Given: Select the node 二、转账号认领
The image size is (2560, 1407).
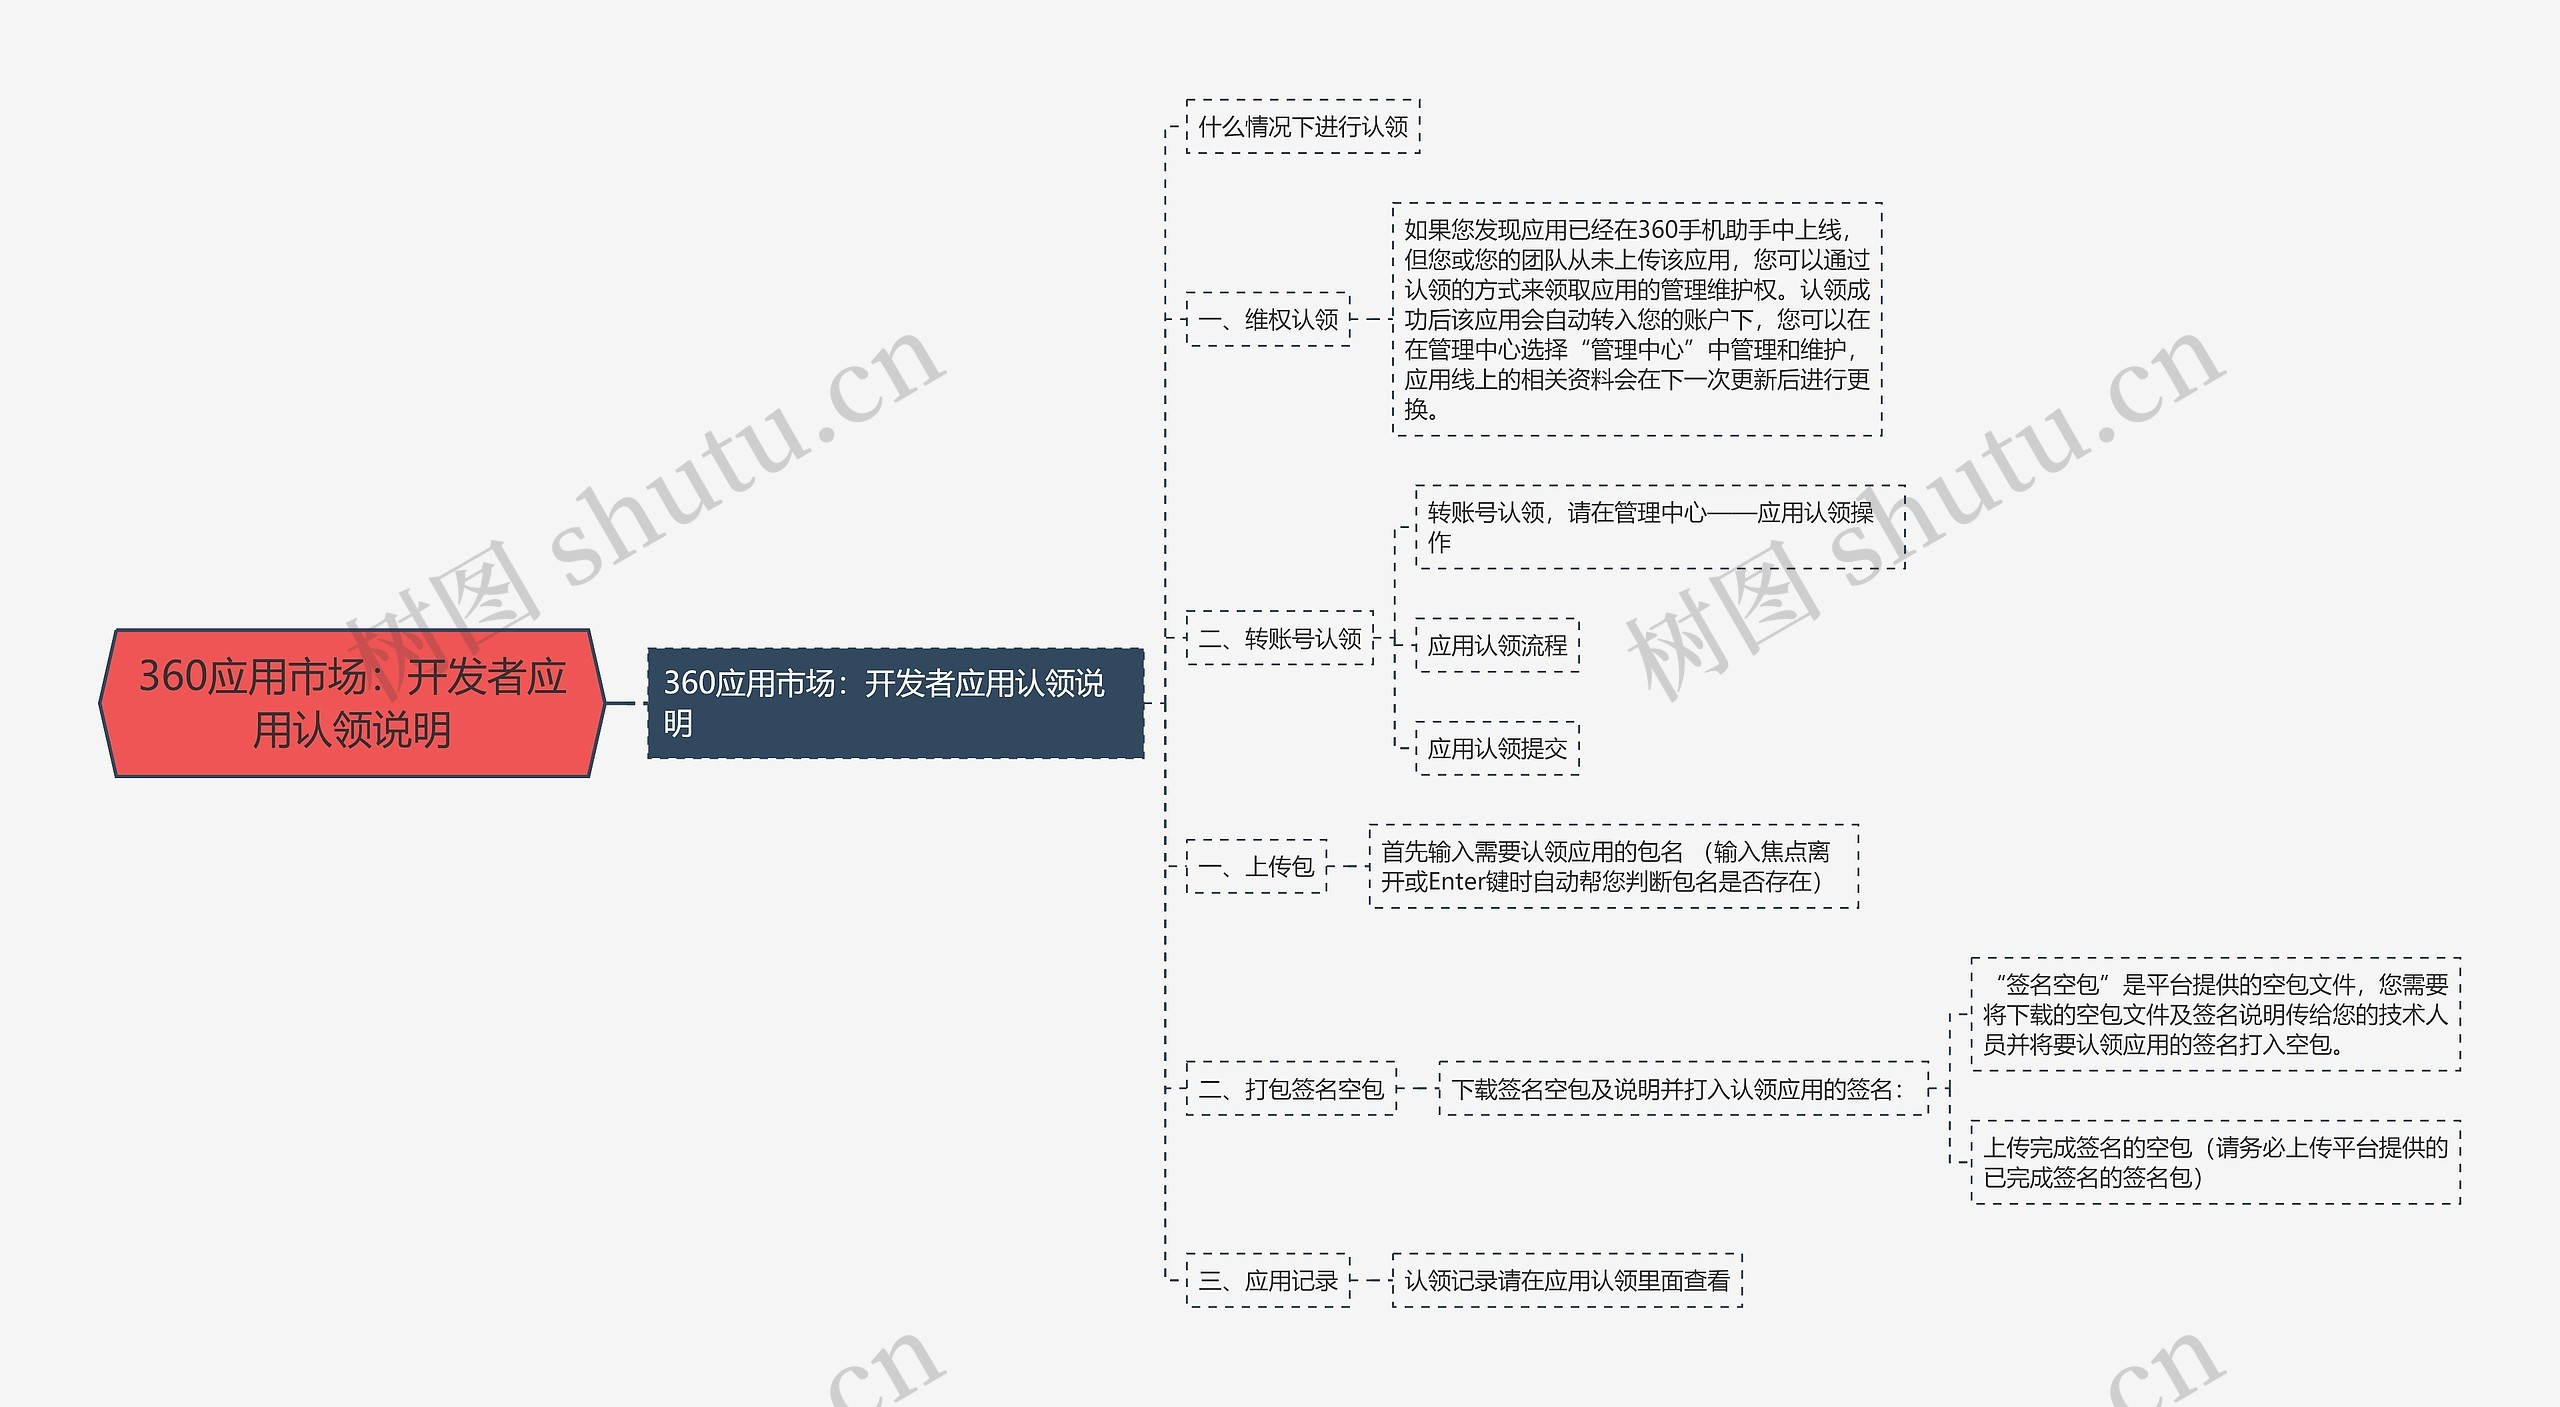Looking at the screenshot, I should [x=1280, y=637].
